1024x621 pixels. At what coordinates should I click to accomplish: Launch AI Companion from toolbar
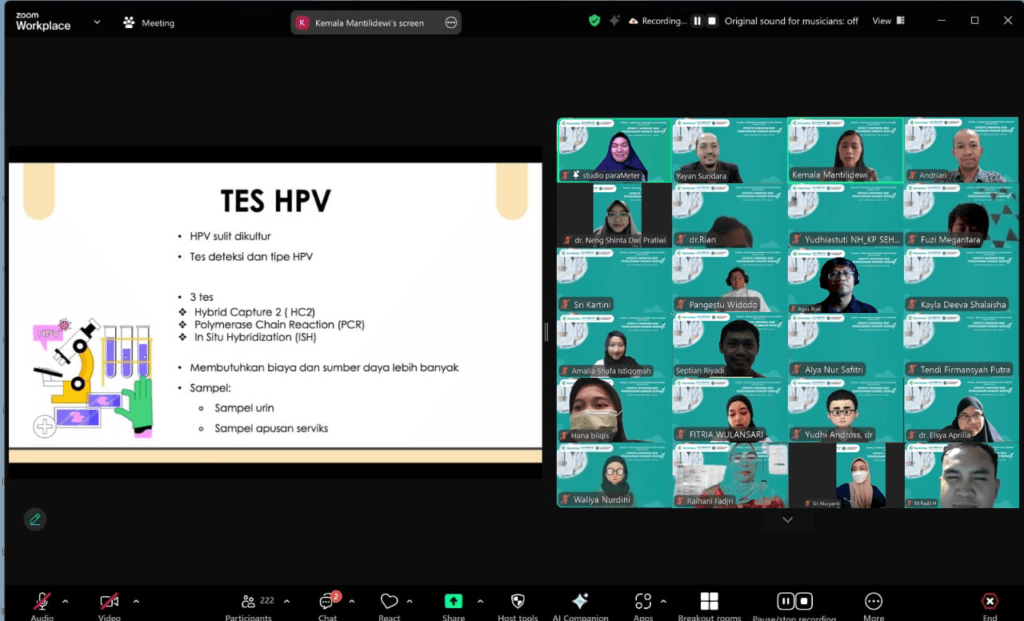pos(579,602)
